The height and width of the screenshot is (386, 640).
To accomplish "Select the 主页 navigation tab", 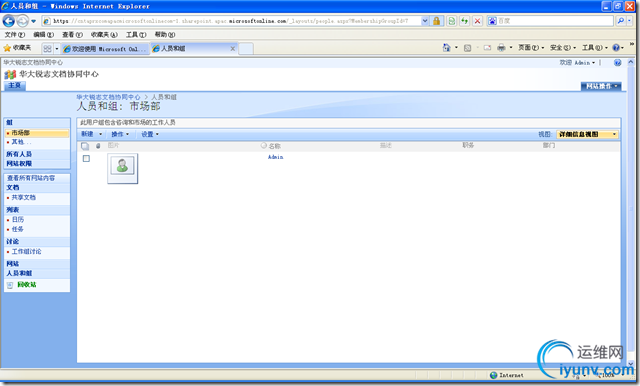I will [15, 85].
